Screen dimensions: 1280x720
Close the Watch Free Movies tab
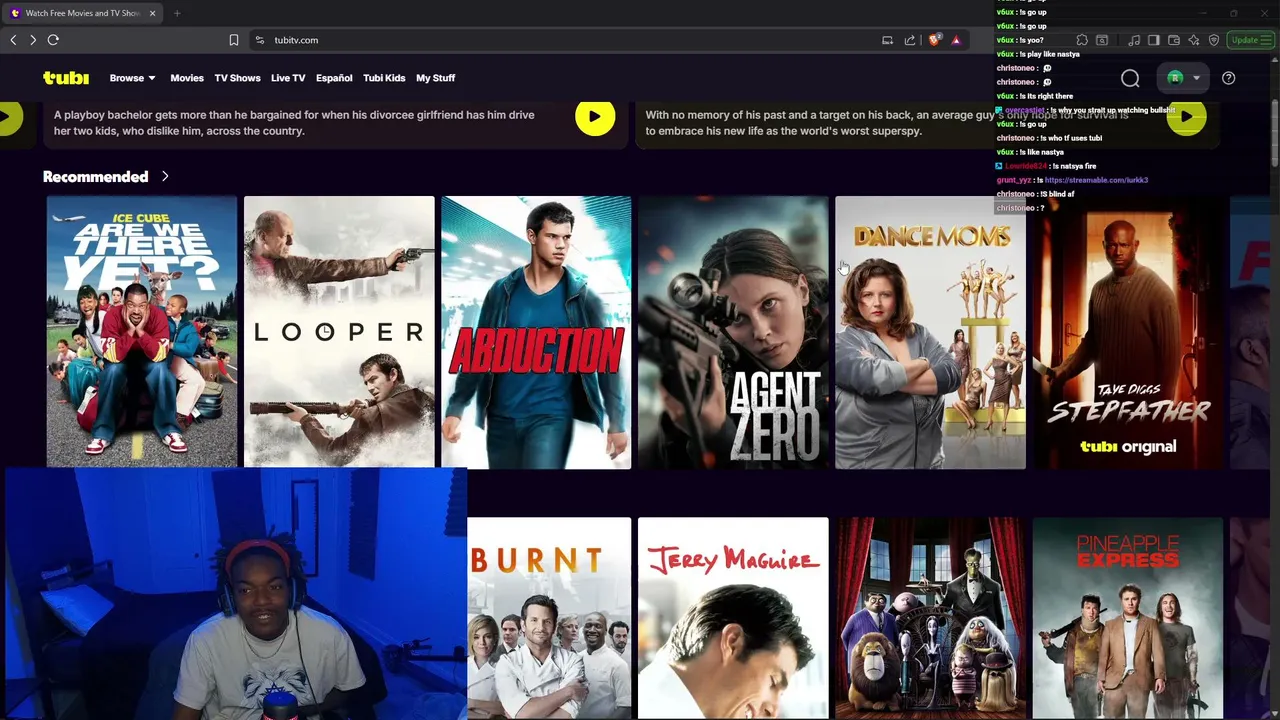[x=152, y=13]
